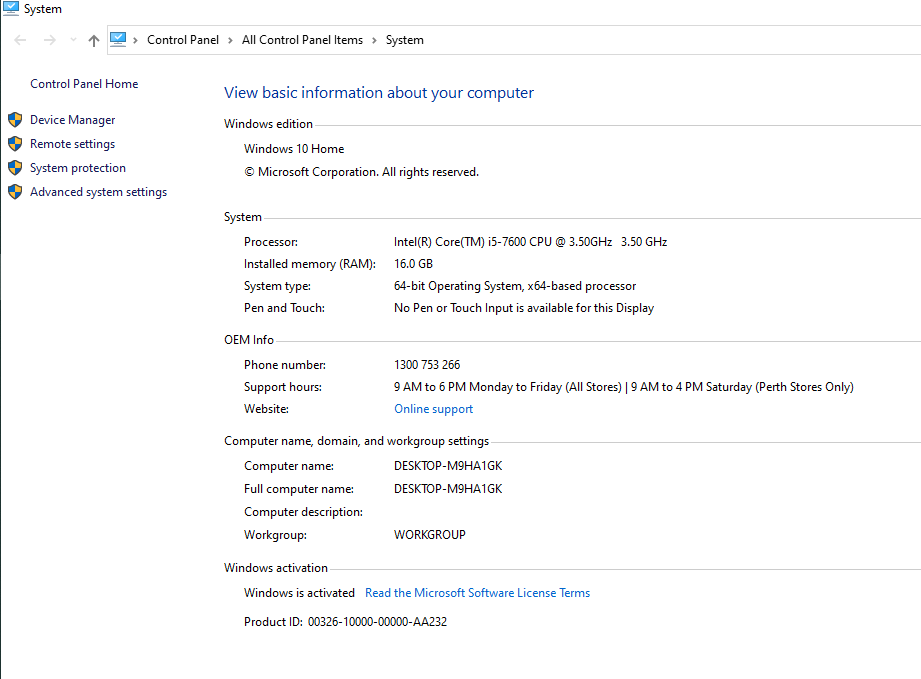Click the System window title icon
This screenshot has height=679, width=921.
11,8
